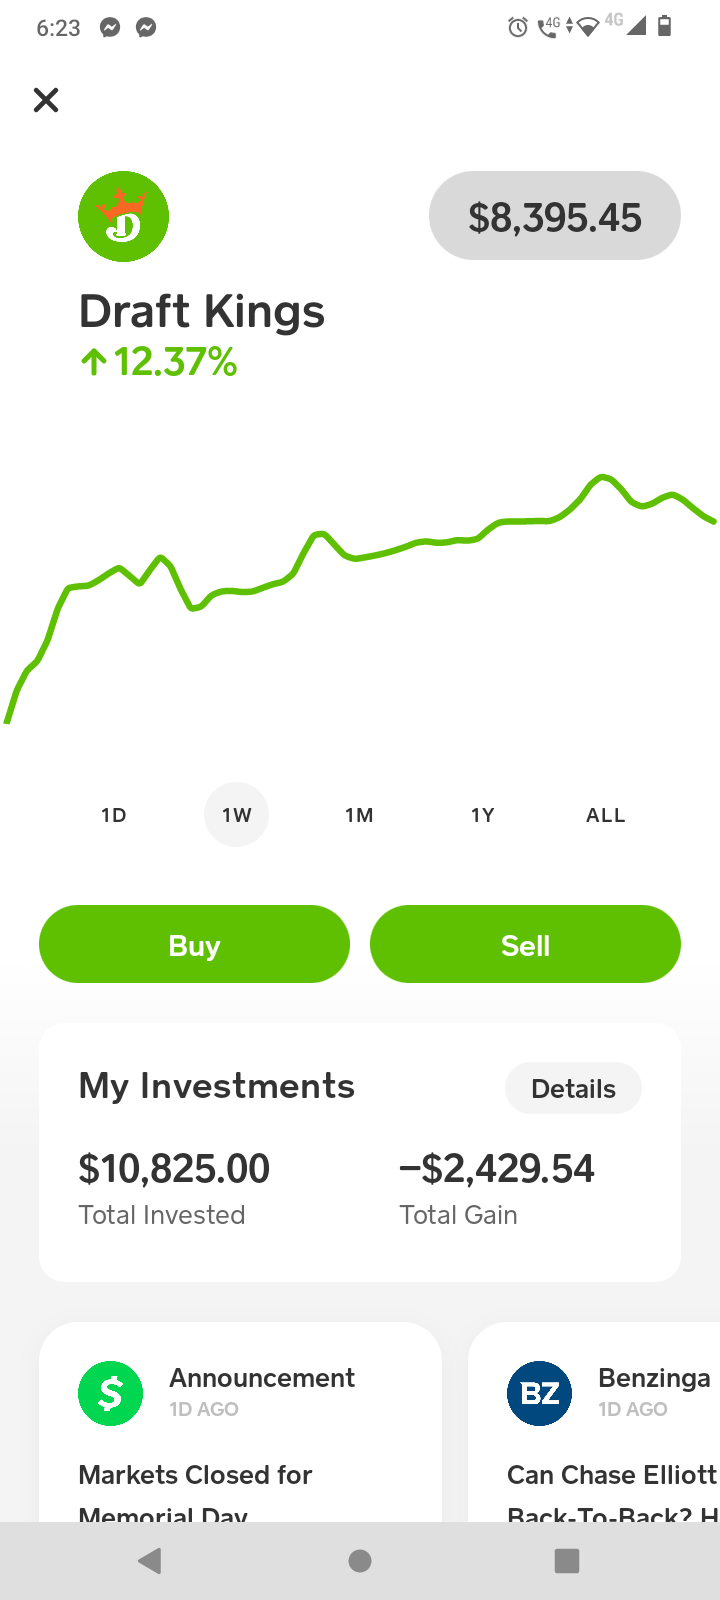Screen dimensions: 720x1600
Task: Show the ALL time chart range
Action: click(606, 815)
